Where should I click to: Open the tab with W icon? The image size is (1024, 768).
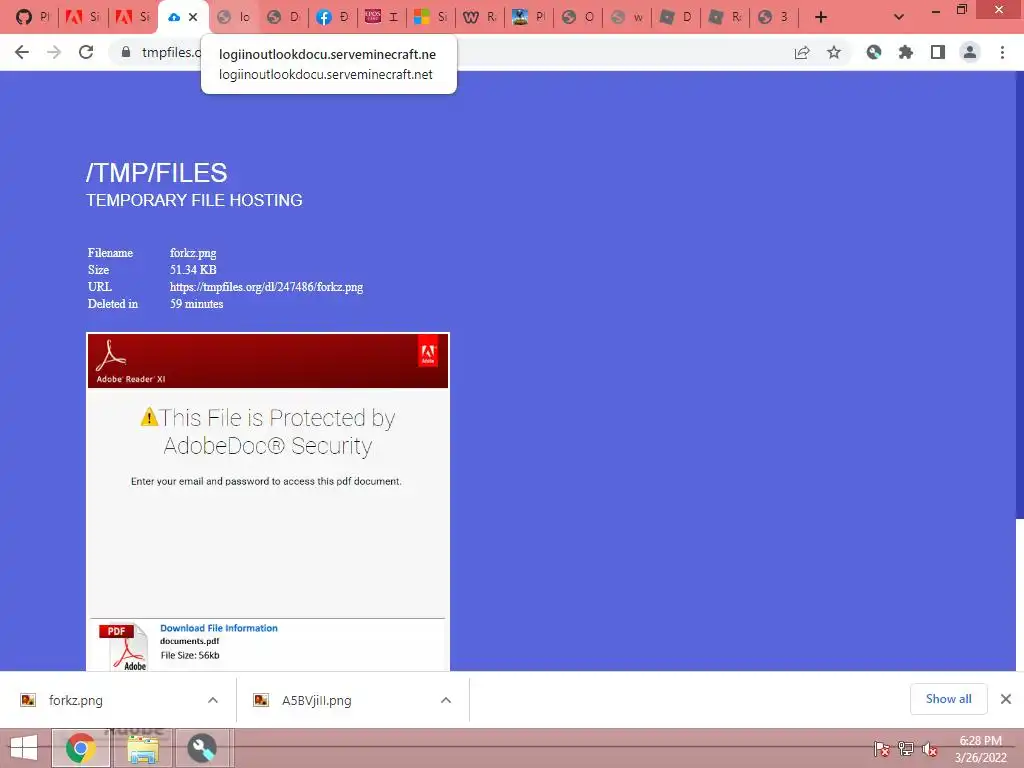(x=479, y=17)
